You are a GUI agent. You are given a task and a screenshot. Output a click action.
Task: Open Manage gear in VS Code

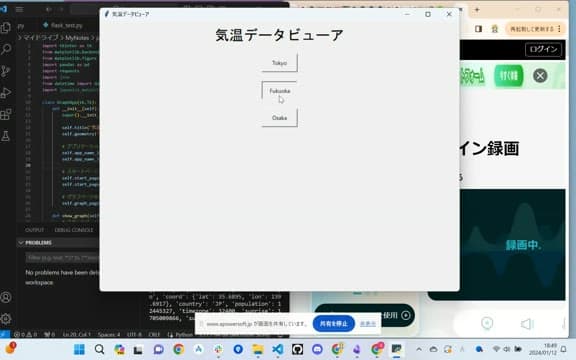pyautogui.click(x=6, y=318)
